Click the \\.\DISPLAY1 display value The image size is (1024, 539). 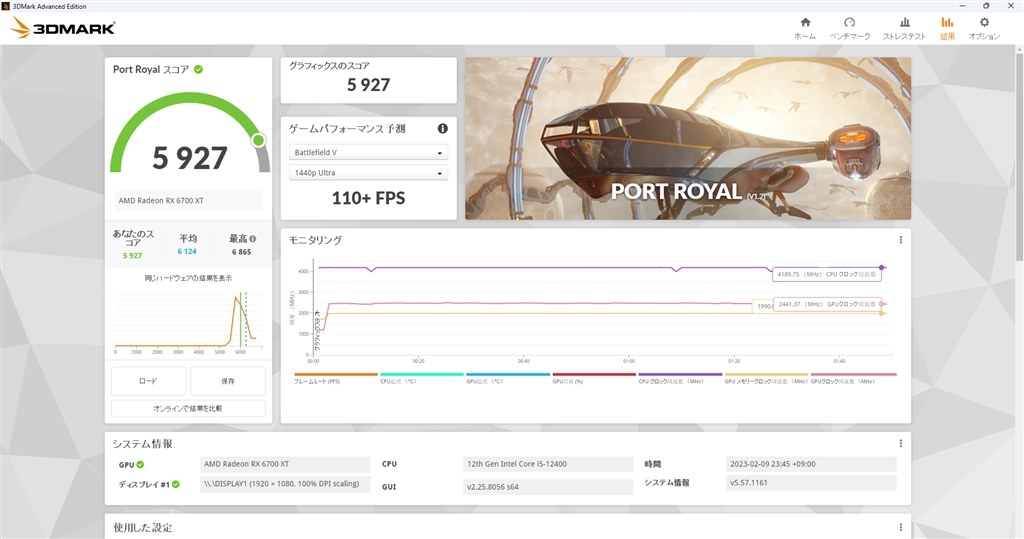point(285,483)
